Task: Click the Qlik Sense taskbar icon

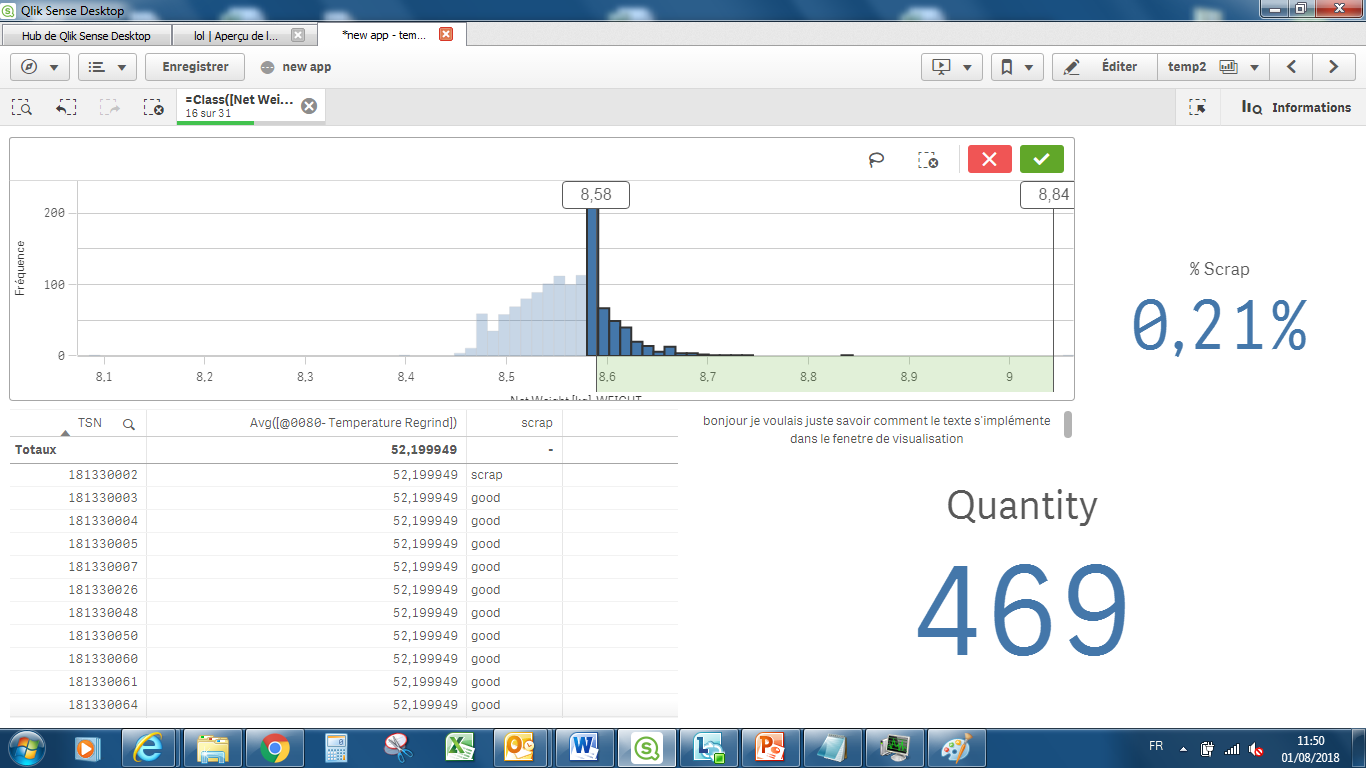Action: point(646,747)
